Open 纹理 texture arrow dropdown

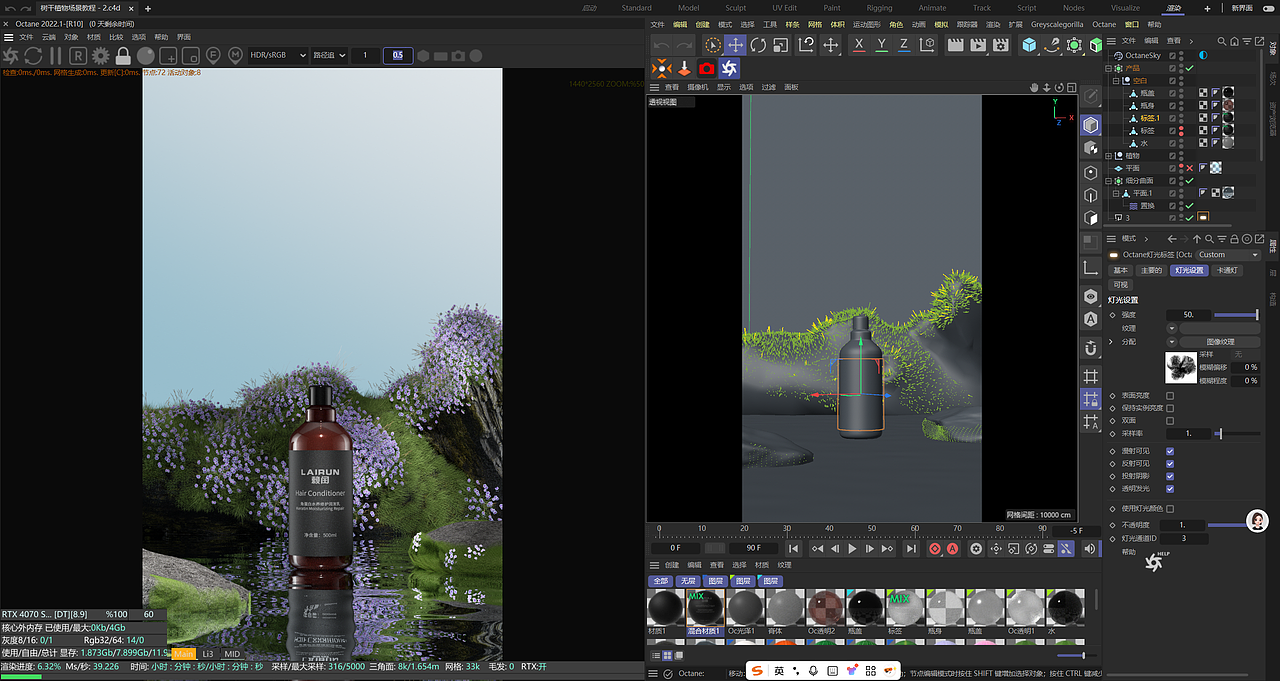coord(1172,328)
